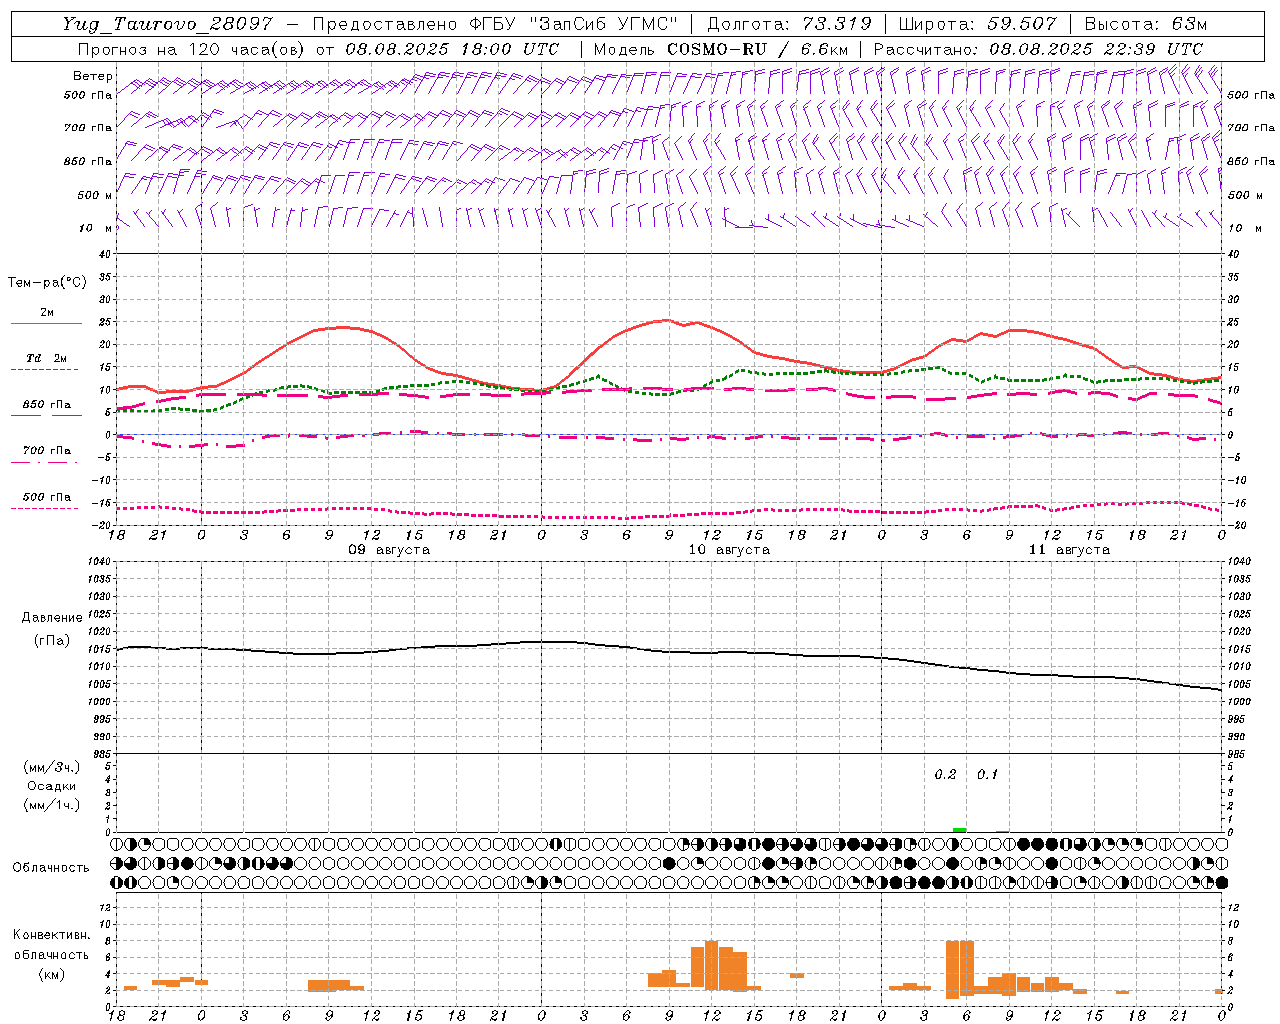
Task: Click the green precipitation bar on 11 августа
Action: coord(960,830)
